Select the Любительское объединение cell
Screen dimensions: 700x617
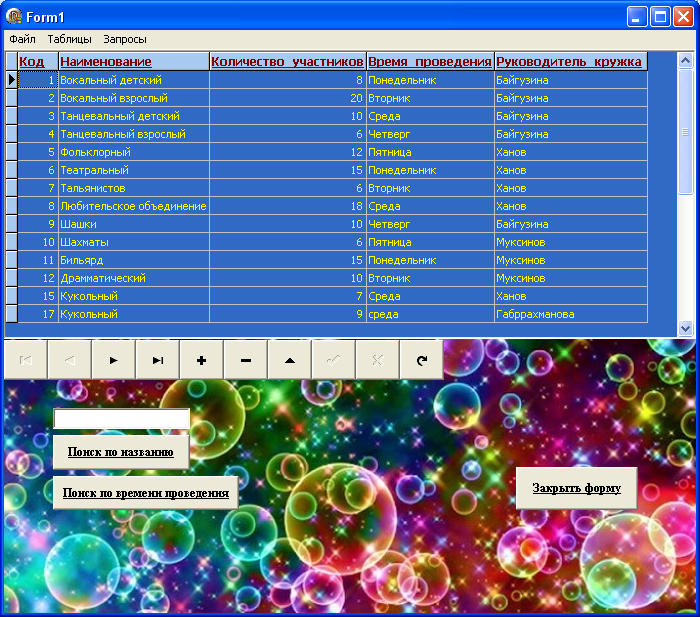[x=134, y=206]
